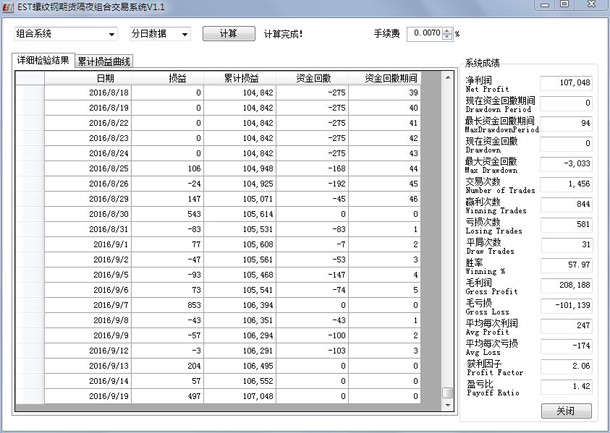Switch to the 详细检验结果 tab

(x=43, y=60)
